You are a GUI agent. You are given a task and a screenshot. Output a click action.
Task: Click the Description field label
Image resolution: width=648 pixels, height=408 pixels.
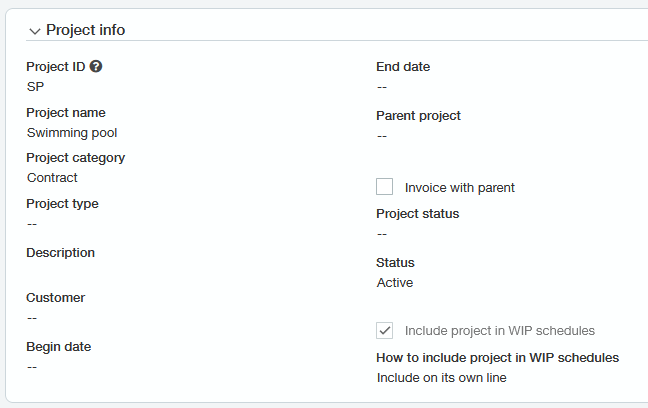click(x=60, y=253)
